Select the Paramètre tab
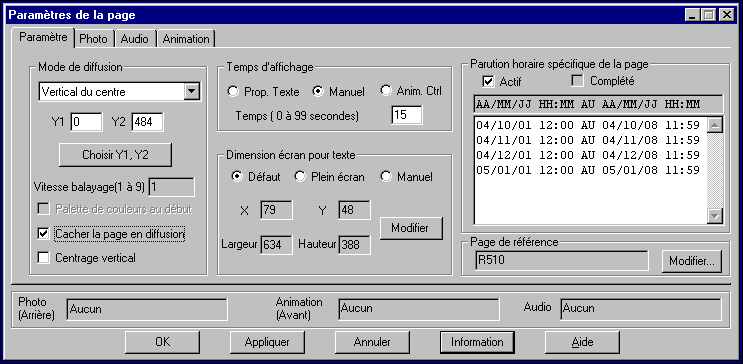The height and width of the screenshot is (364, 743). pyautogui.click(x=44, y=37)
